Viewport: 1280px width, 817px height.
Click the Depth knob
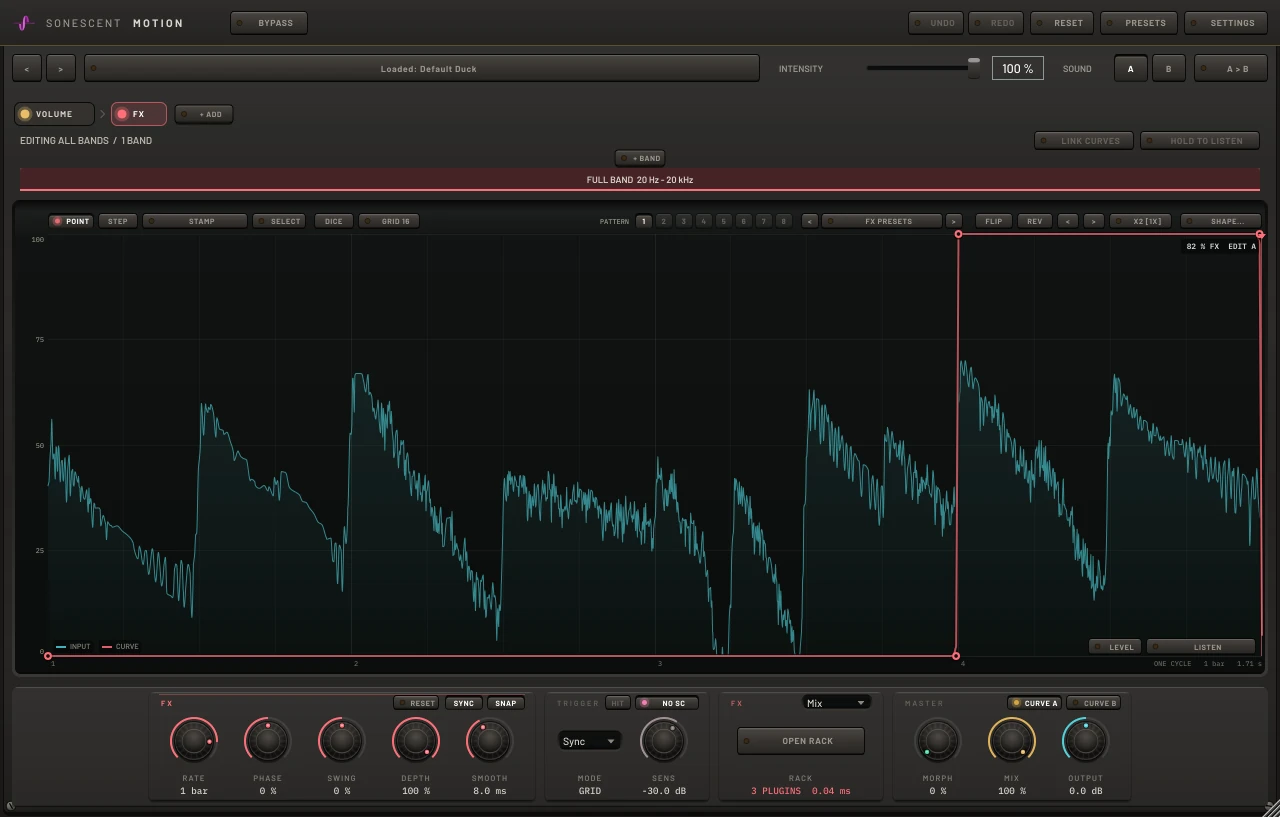click(x=415, y=741)
